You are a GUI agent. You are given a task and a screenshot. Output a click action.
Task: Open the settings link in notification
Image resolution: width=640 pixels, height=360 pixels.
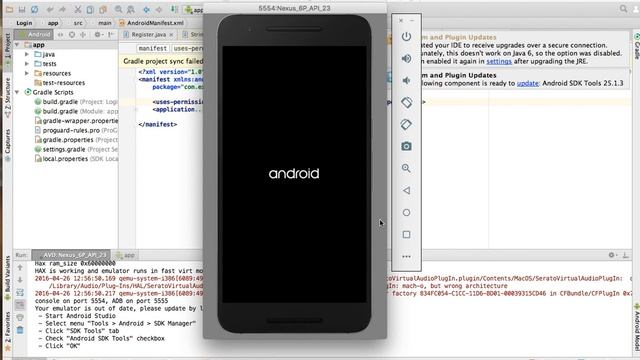(x=499, y=61)
